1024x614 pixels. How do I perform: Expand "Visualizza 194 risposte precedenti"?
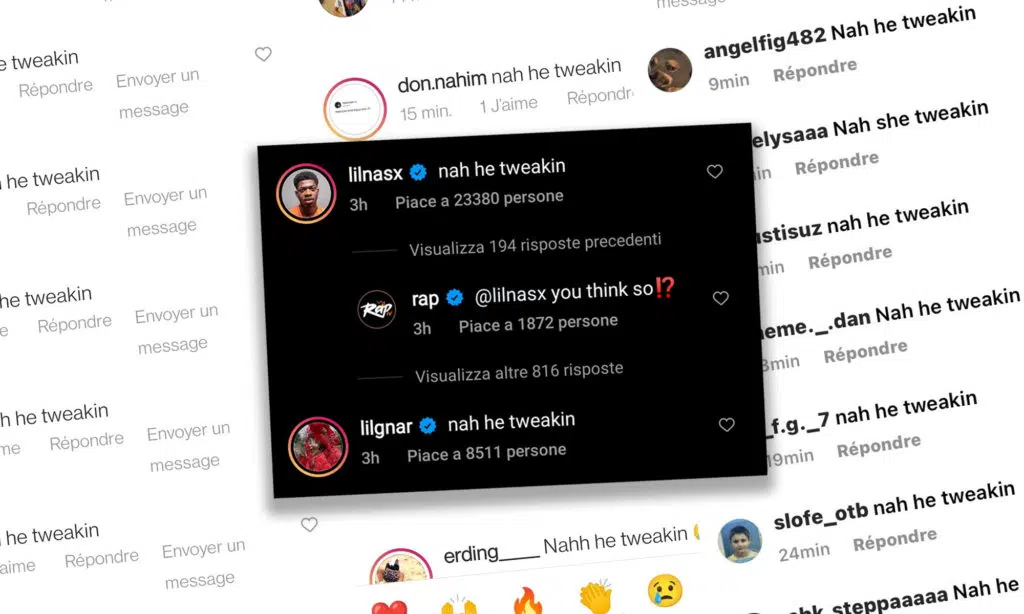pos(535,245)
